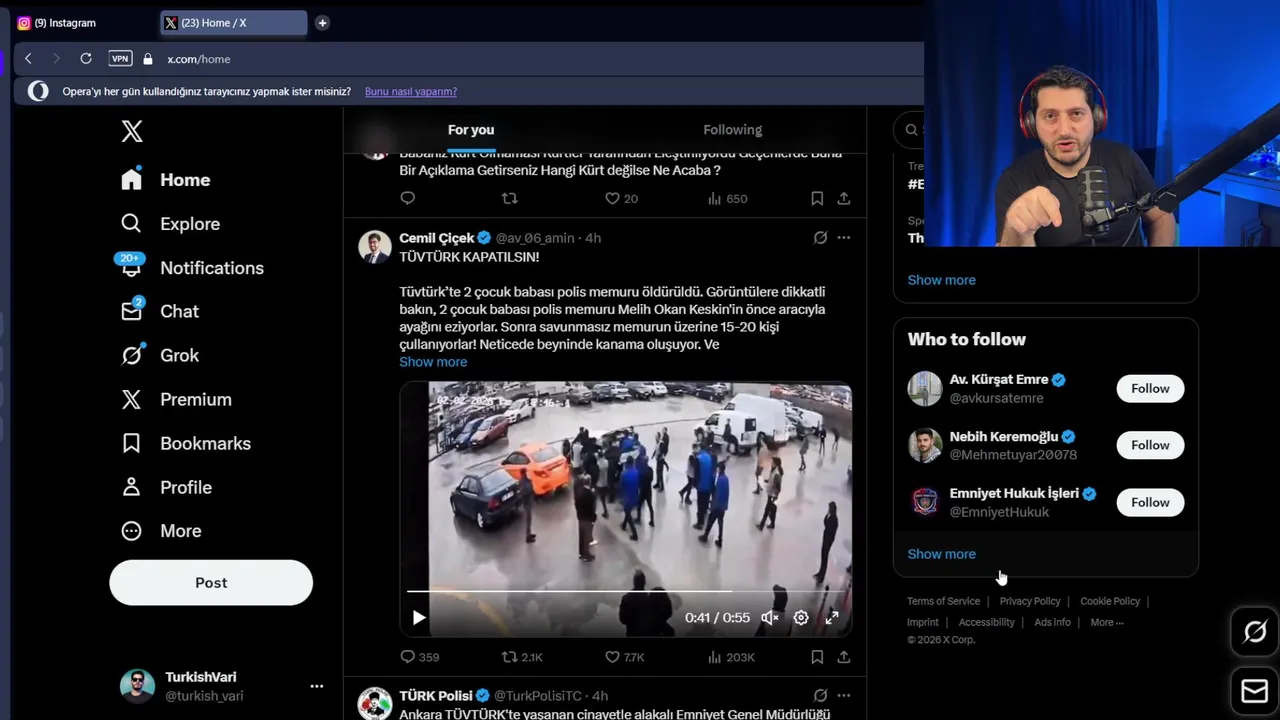1280x720 pixels.
Task: Expand Show more in Cemil Çiçek post text
Action: (x=433, y=362)
